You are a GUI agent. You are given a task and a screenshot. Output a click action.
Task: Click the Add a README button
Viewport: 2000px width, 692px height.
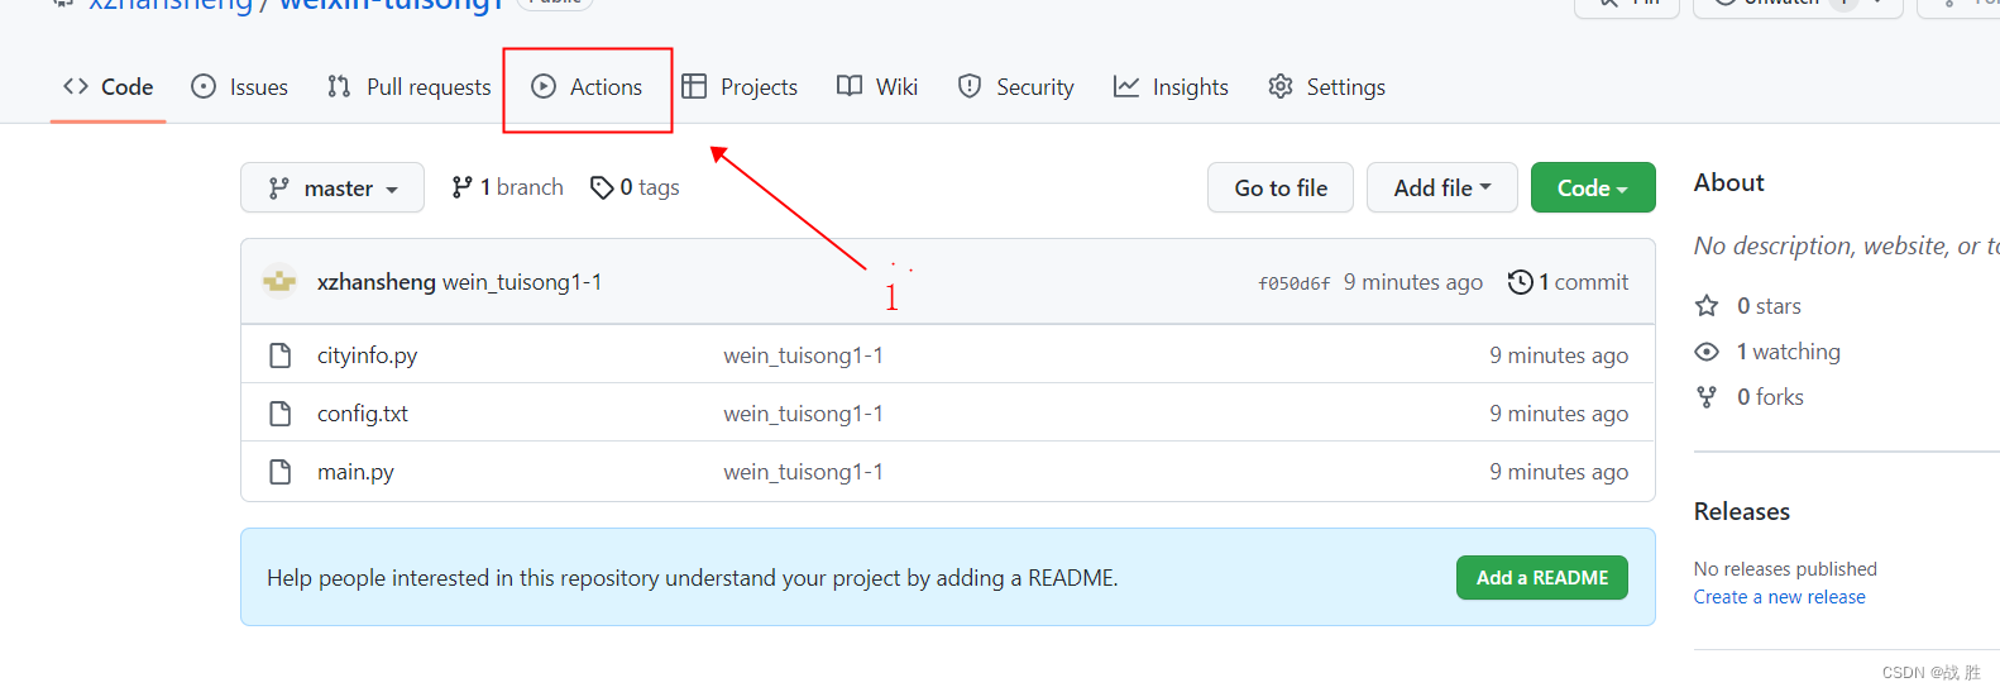click(1542, 578)
